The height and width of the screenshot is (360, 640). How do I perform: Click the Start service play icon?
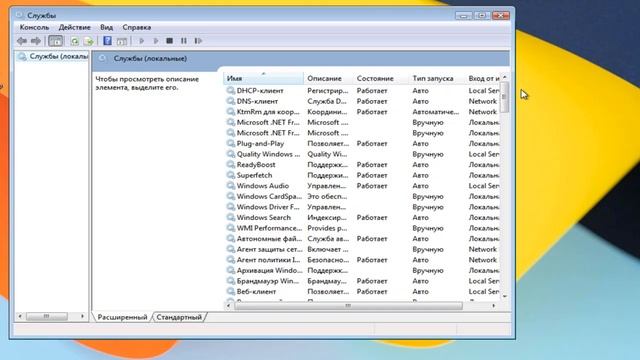pyautogui.click(x=142, y=41)
